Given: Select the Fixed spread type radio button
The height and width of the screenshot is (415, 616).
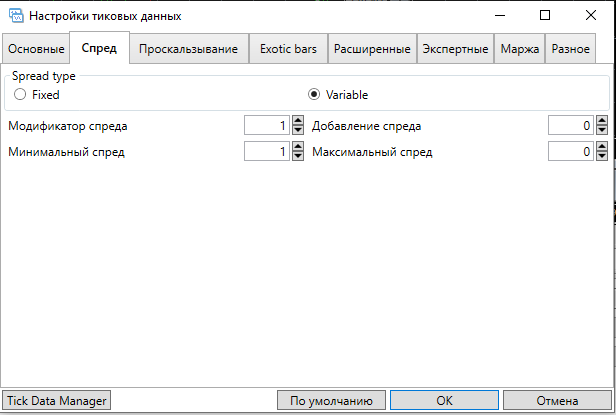Looking at the screenshot, I should [20, 94].
